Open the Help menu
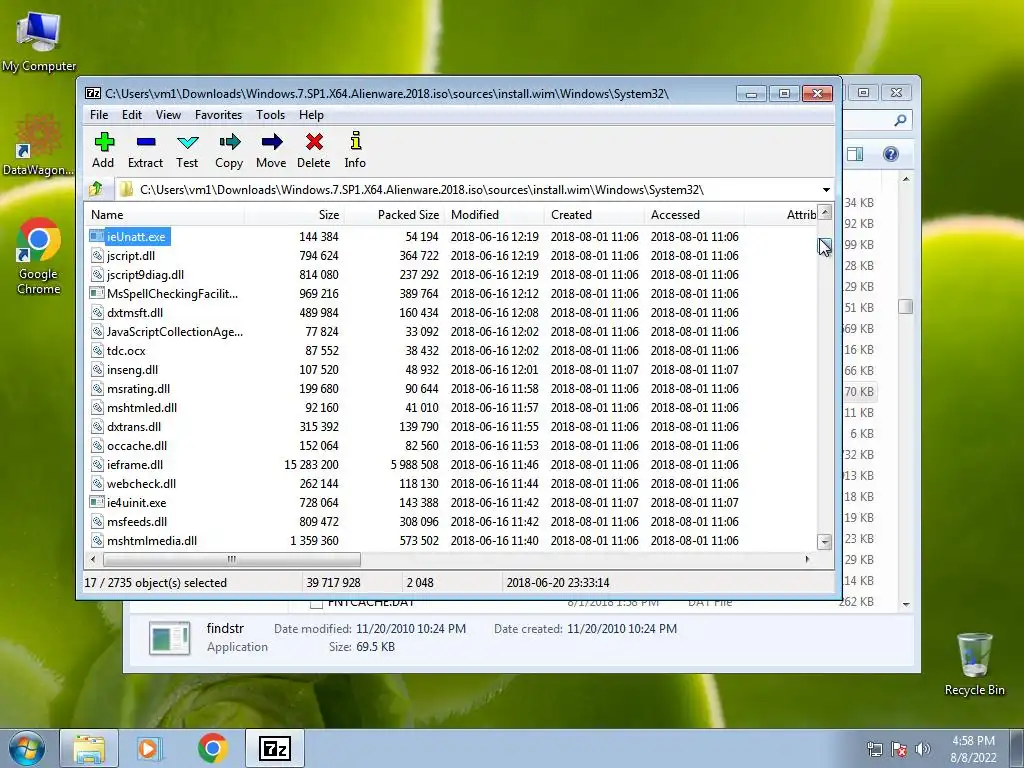This screenshot has width=1024, height=768. [312, 115]
